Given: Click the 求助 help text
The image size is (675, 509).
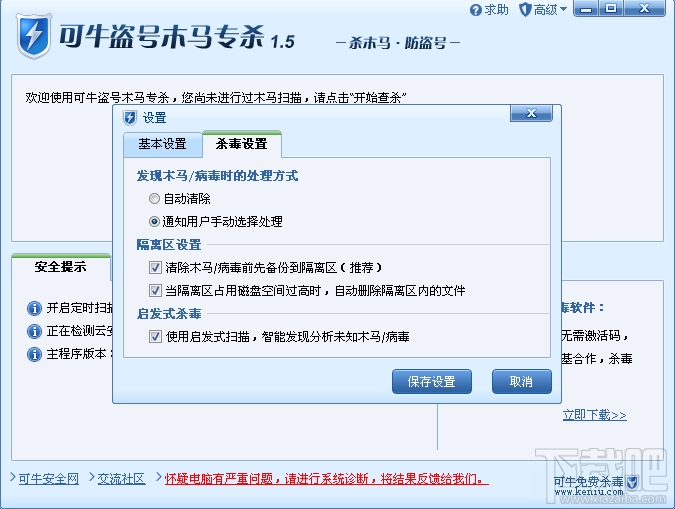Looking at the screenshot, I should (496, 10).
